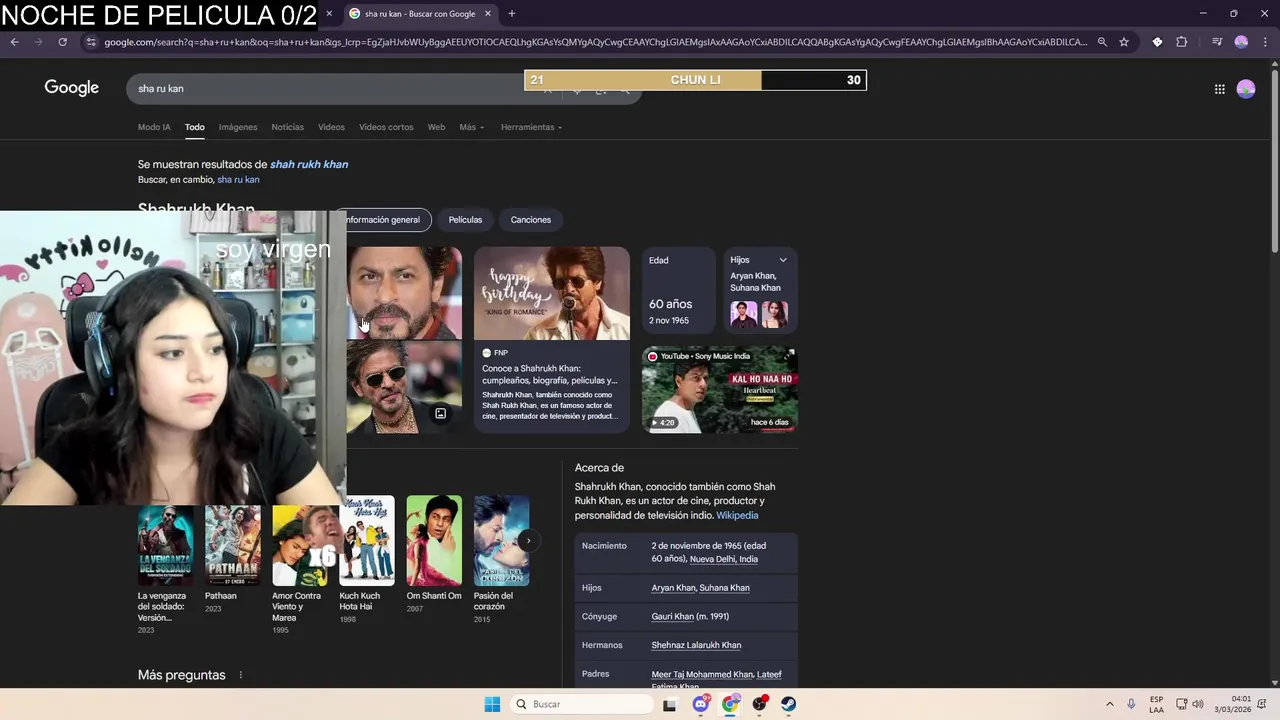
Task: Open site information icon in address bar
Action: pos(91,42)
